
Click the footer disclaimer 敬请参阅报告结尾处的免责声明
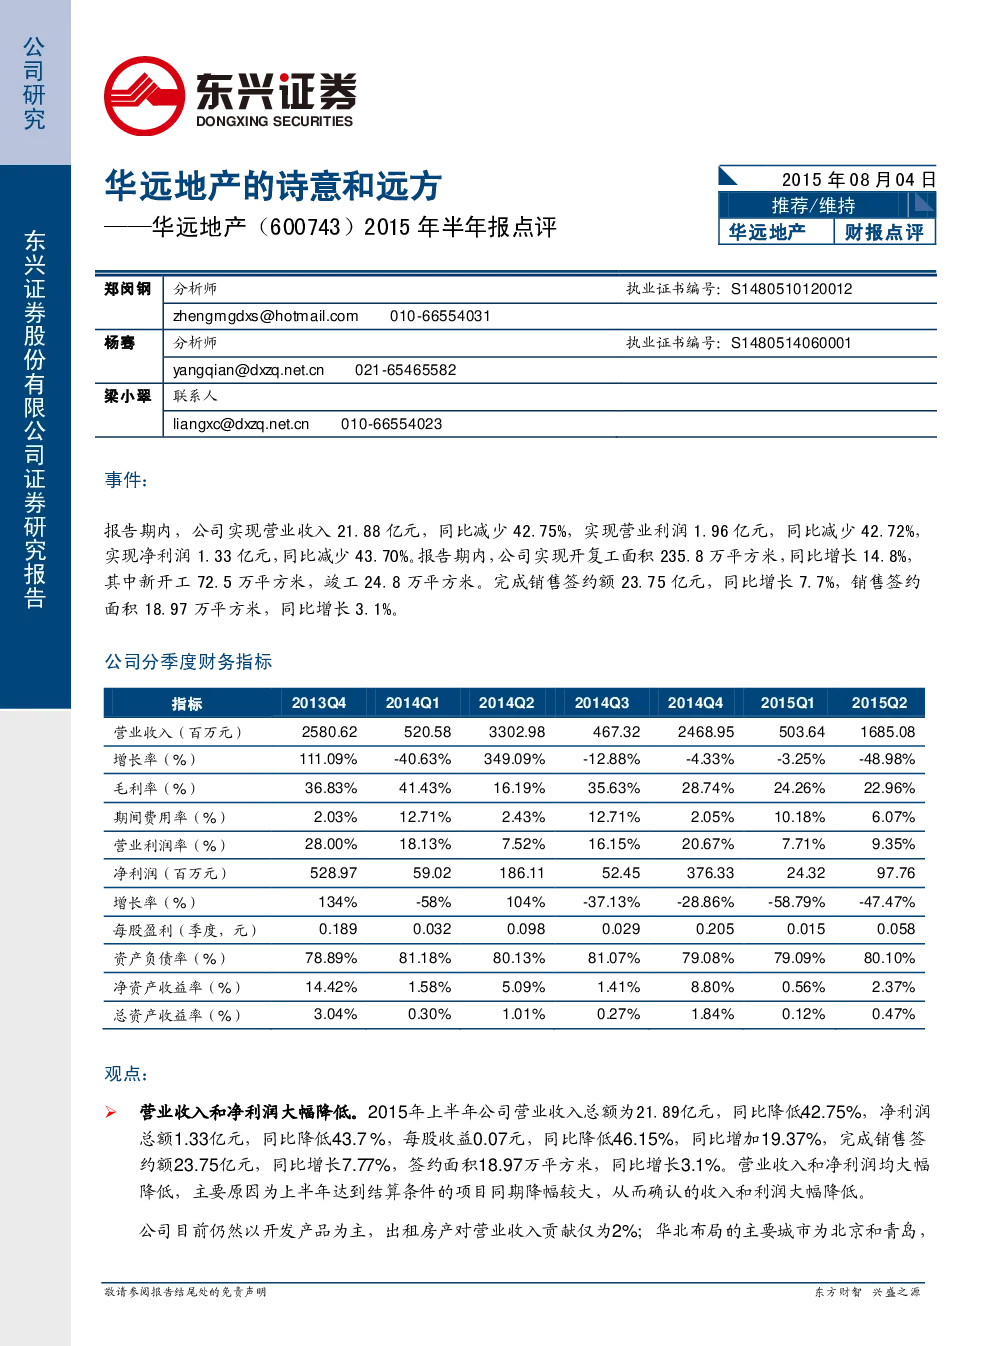click(x=185, y=1292)
